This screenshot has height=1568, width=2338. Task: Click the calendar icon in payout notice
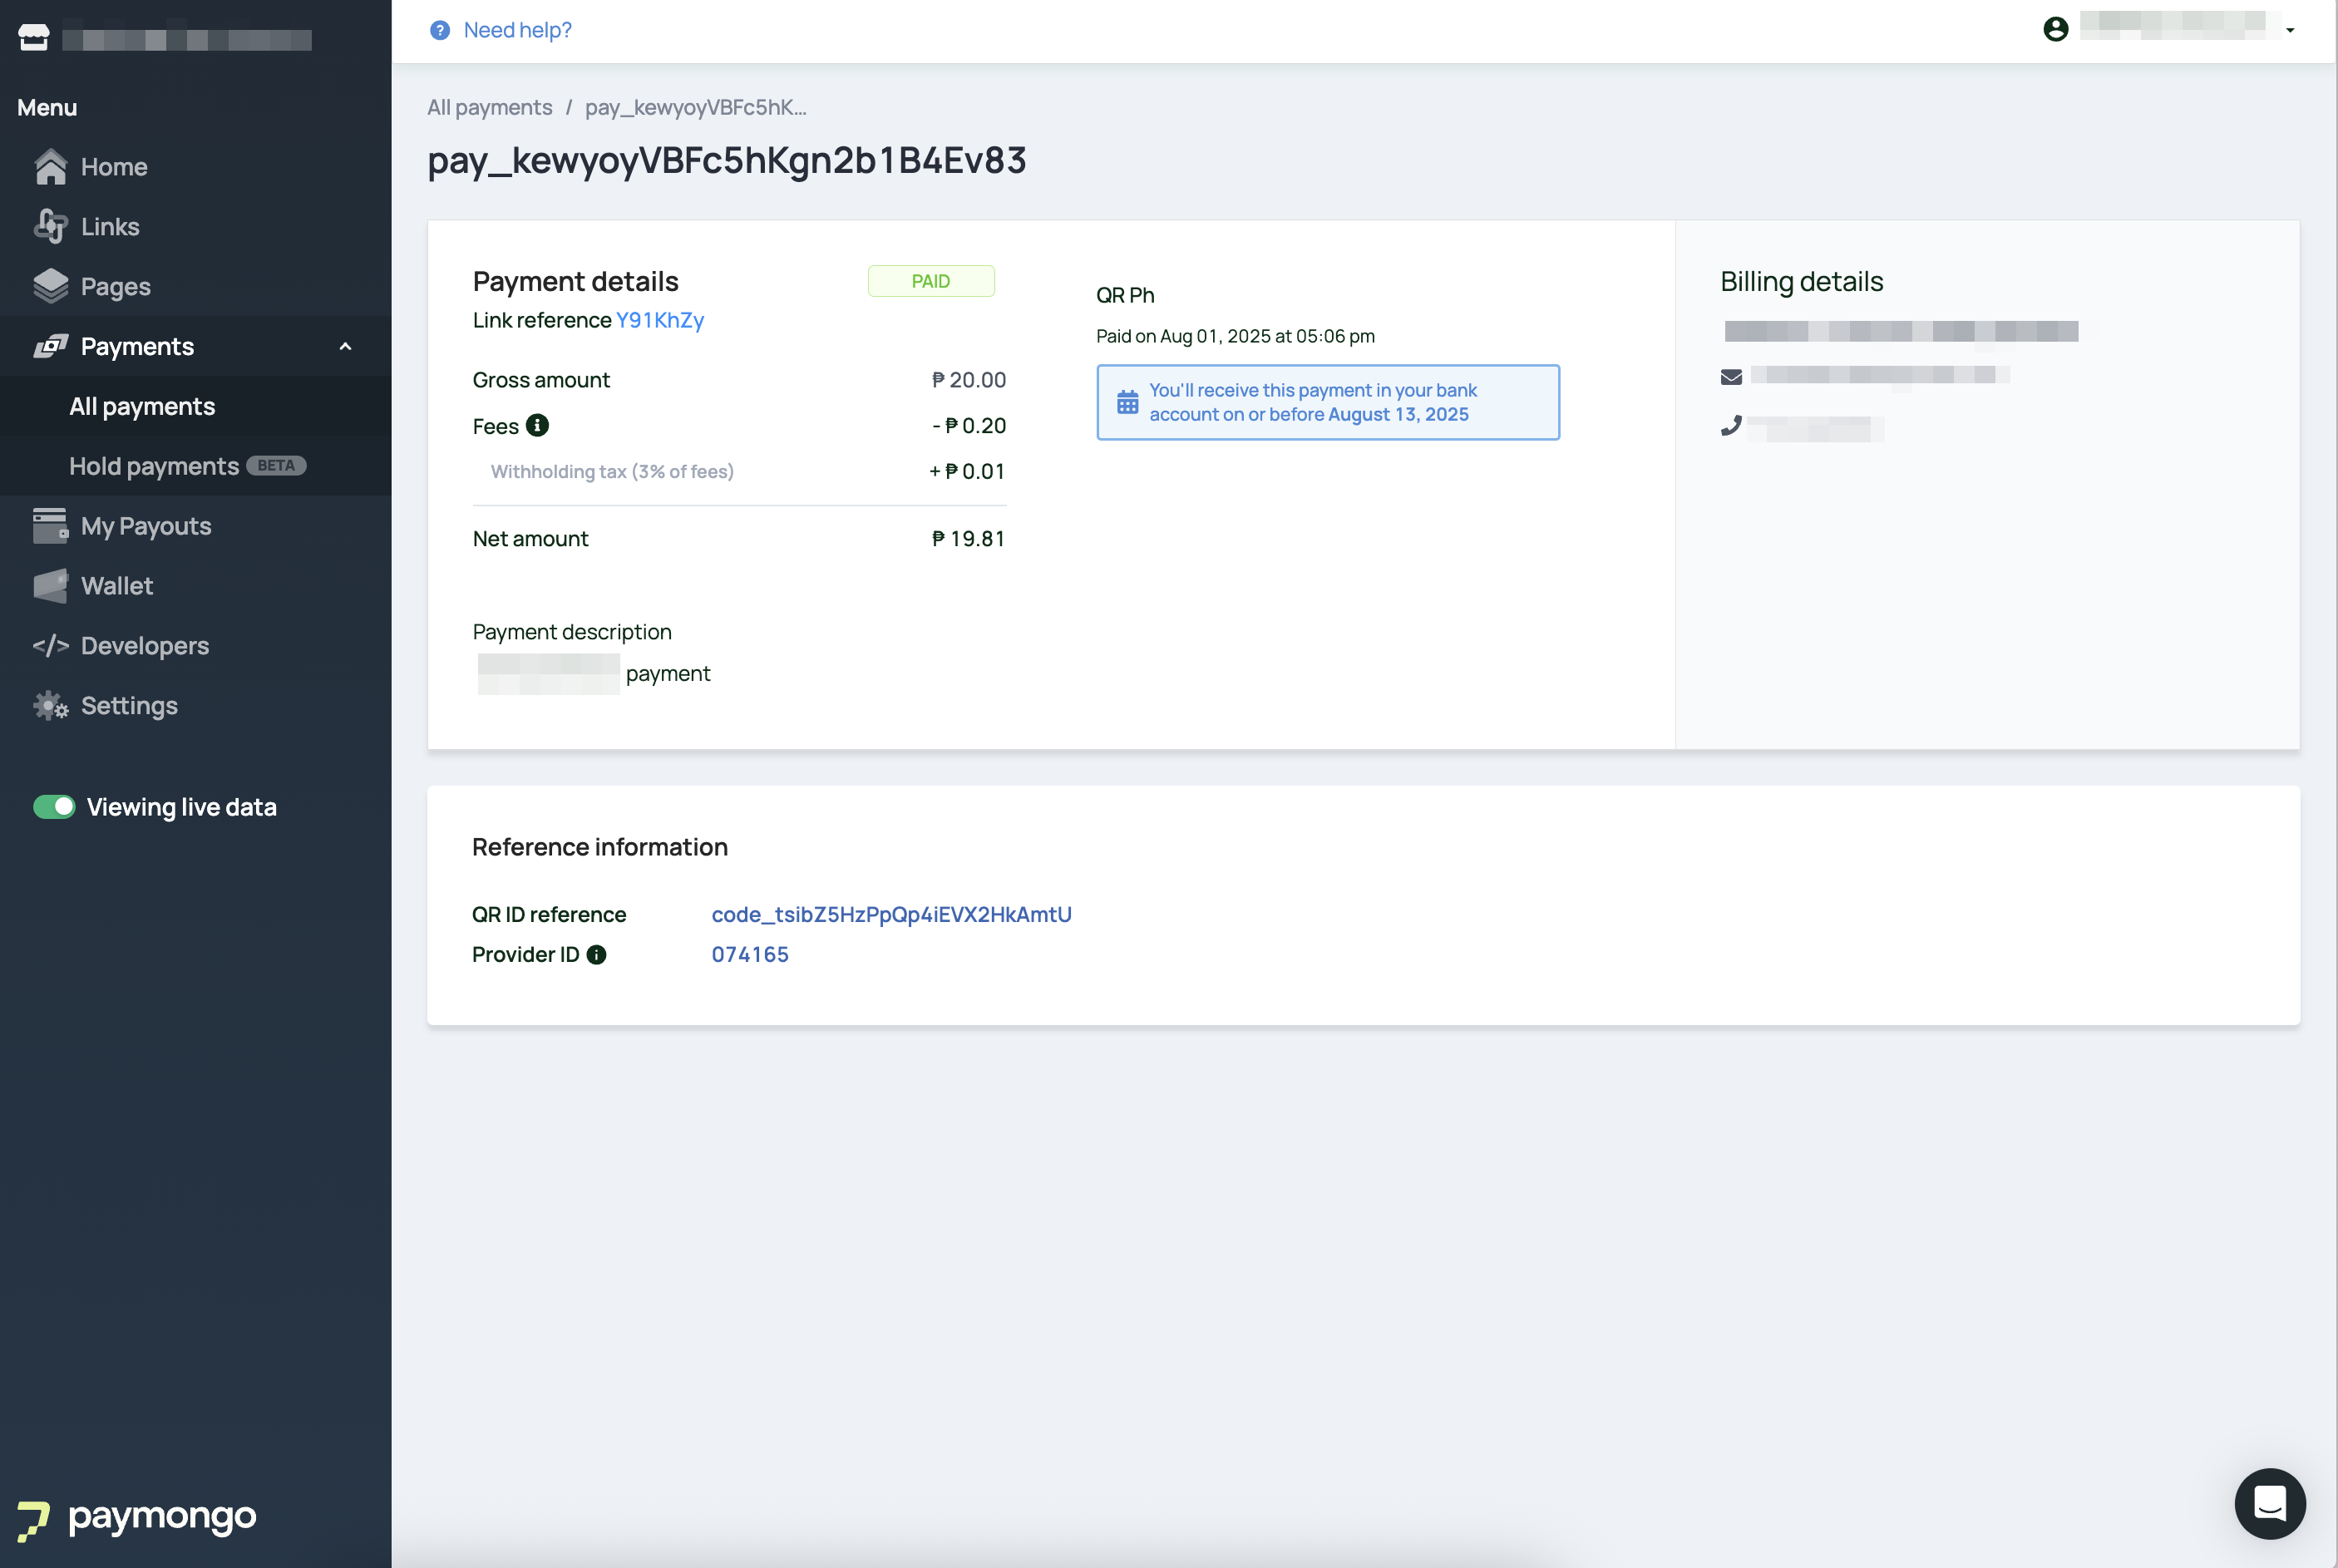coord(1127,402)
